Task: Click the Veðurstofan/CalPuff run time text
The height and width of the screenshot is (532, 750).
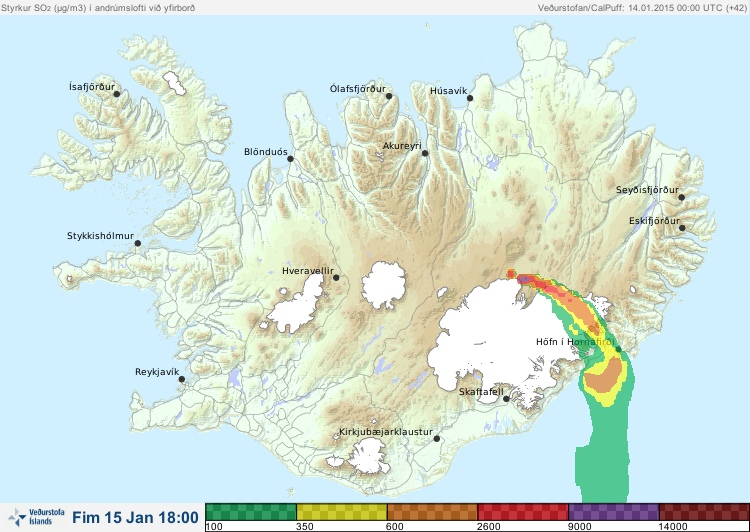Action: tap(641, 8)
